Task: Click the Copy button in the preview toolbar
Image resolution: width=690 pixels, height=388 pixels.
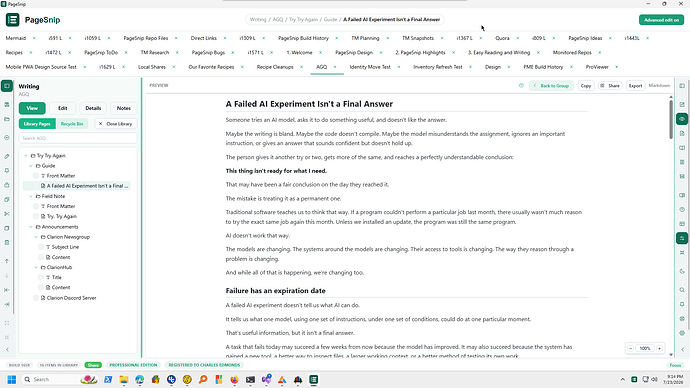Action: (x=586, y=86)
